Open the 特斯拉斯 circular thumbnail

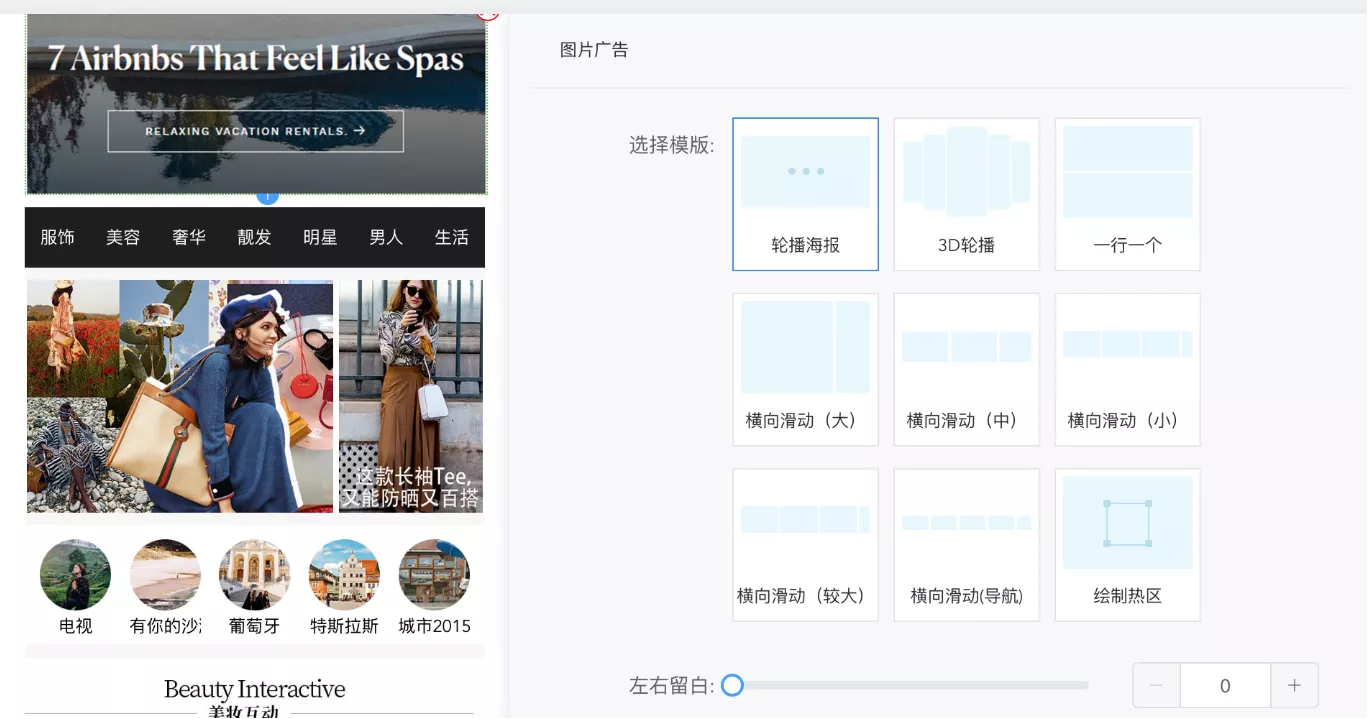(344, 575)
